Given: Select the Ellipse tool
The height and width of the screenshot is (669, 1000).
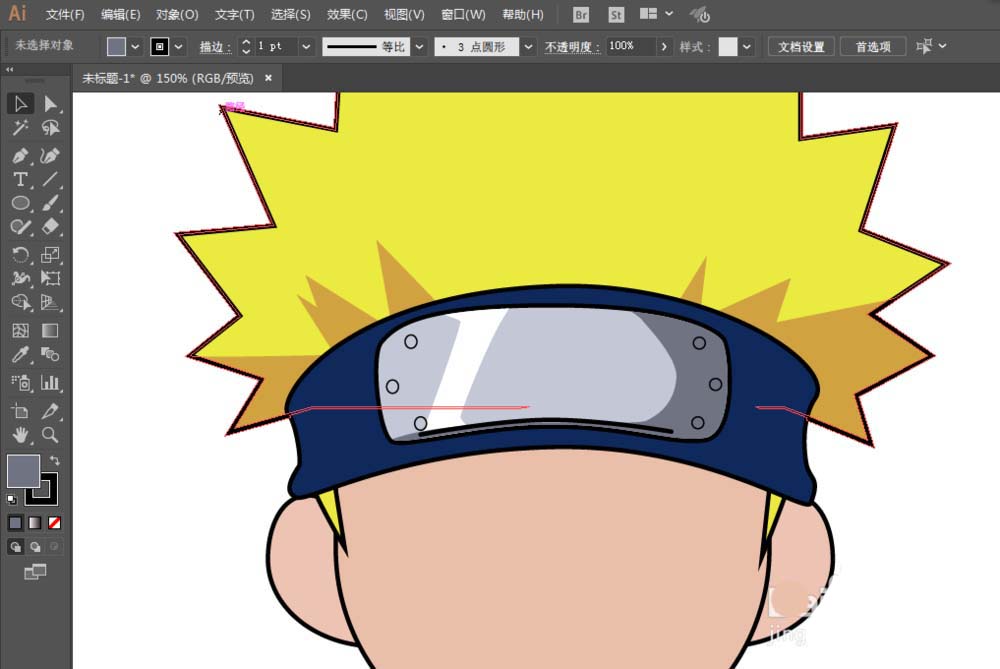Looking at the screenshot, I should point(20,203).
